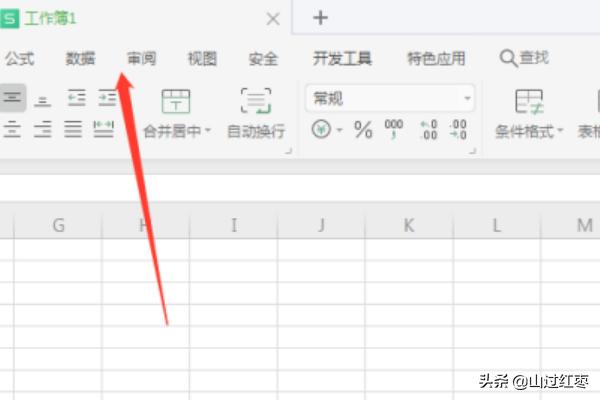The height and width of the screenshot is (400, 600).
Task: Open the 特色应用 tab
Action: pos(436,59)
